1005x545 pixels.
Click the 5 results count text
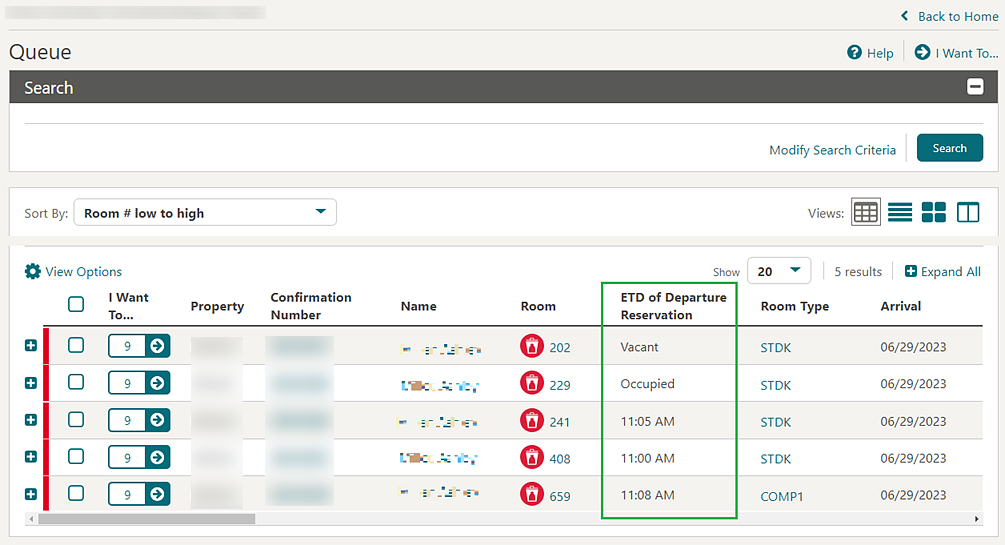tap(858, 272)
